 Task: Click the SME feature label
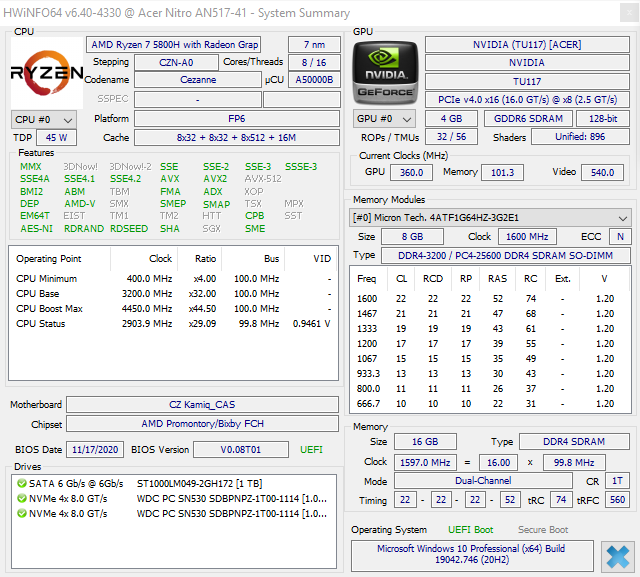click(x=255, y=229)
